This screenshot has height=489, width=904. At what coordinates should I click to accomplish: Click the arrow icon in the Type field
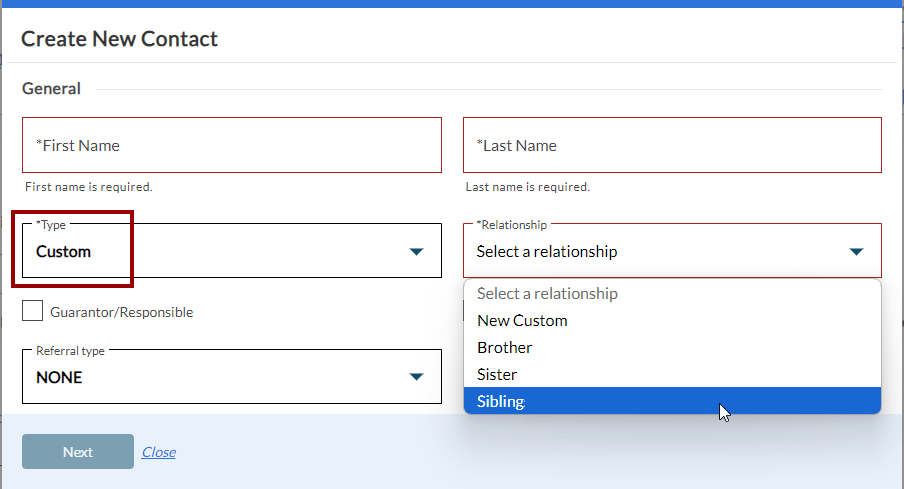tap(417, 252)
